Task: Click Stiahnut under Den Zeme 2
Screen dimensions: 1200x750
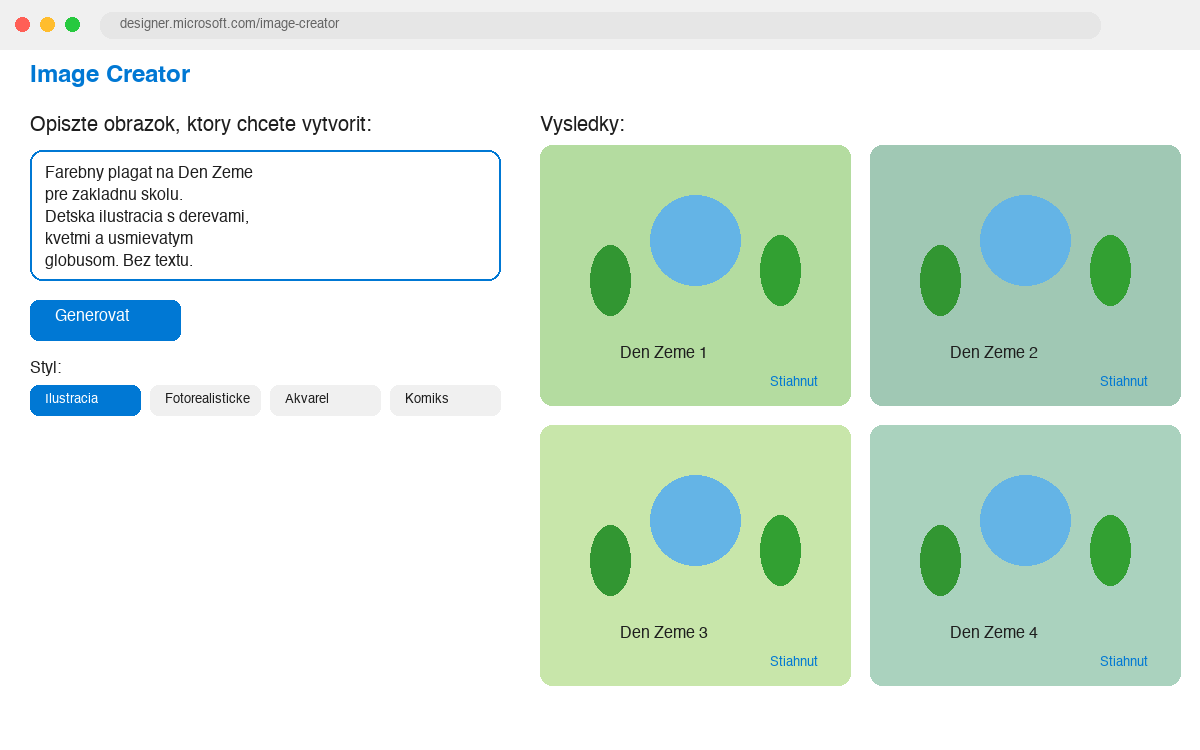Action: click(x=1123, y=381)
